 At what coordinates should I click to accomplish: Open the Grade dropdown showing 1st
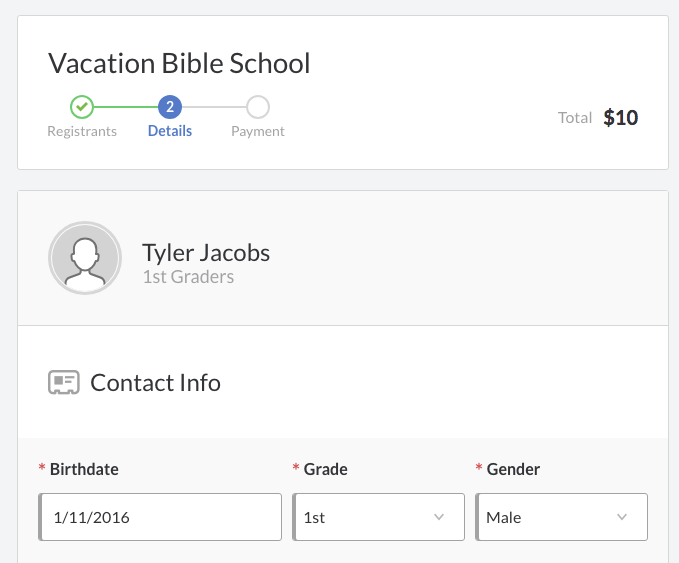[x=378, y=517]
